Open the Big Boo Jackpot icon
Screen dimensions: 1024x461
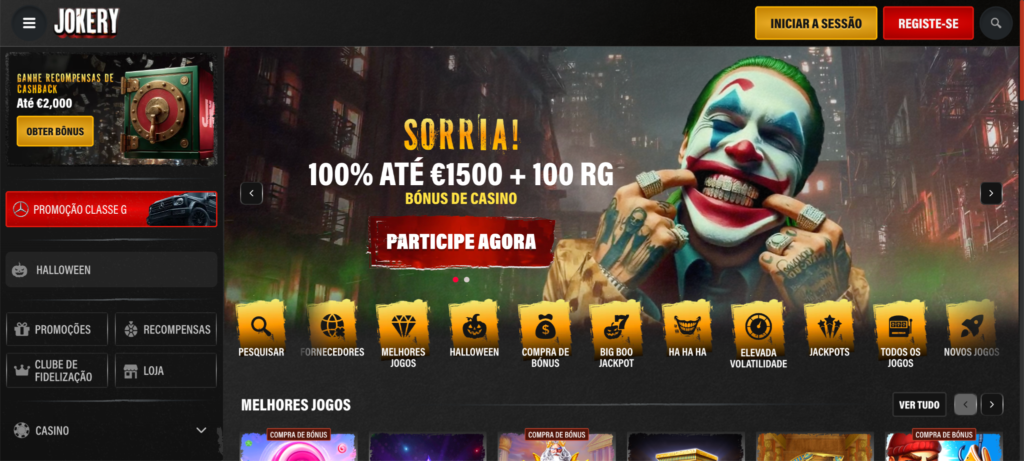coord(616,324)
